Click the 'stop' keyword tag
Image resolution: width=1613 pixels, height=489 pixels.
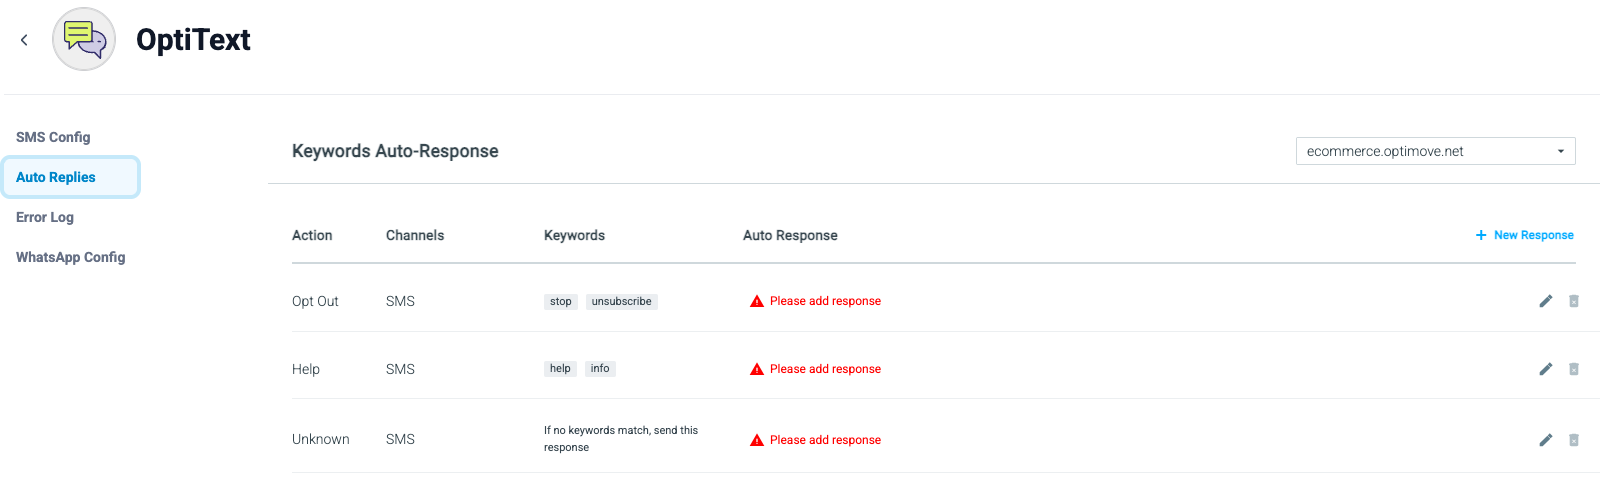click(x=561, y=301)
